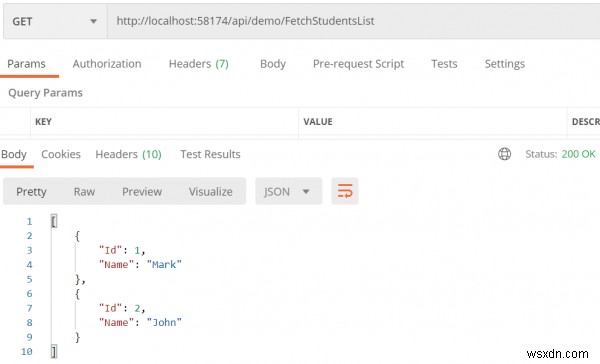Open the Tests tab
The width and height of the screenshot is (600, 364).
(444, 64)
